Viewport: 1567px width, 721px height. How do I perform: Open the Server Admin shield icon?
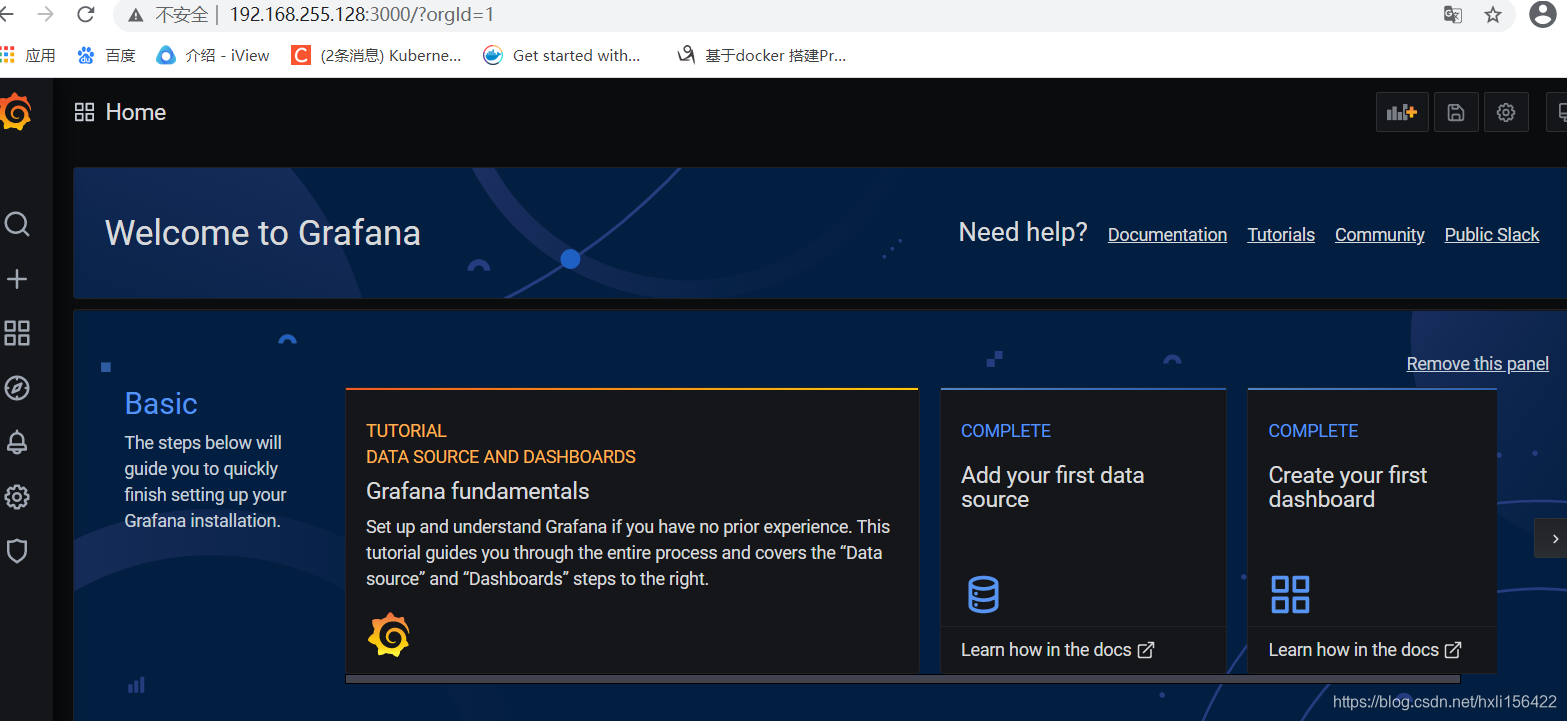coord(17,551)
